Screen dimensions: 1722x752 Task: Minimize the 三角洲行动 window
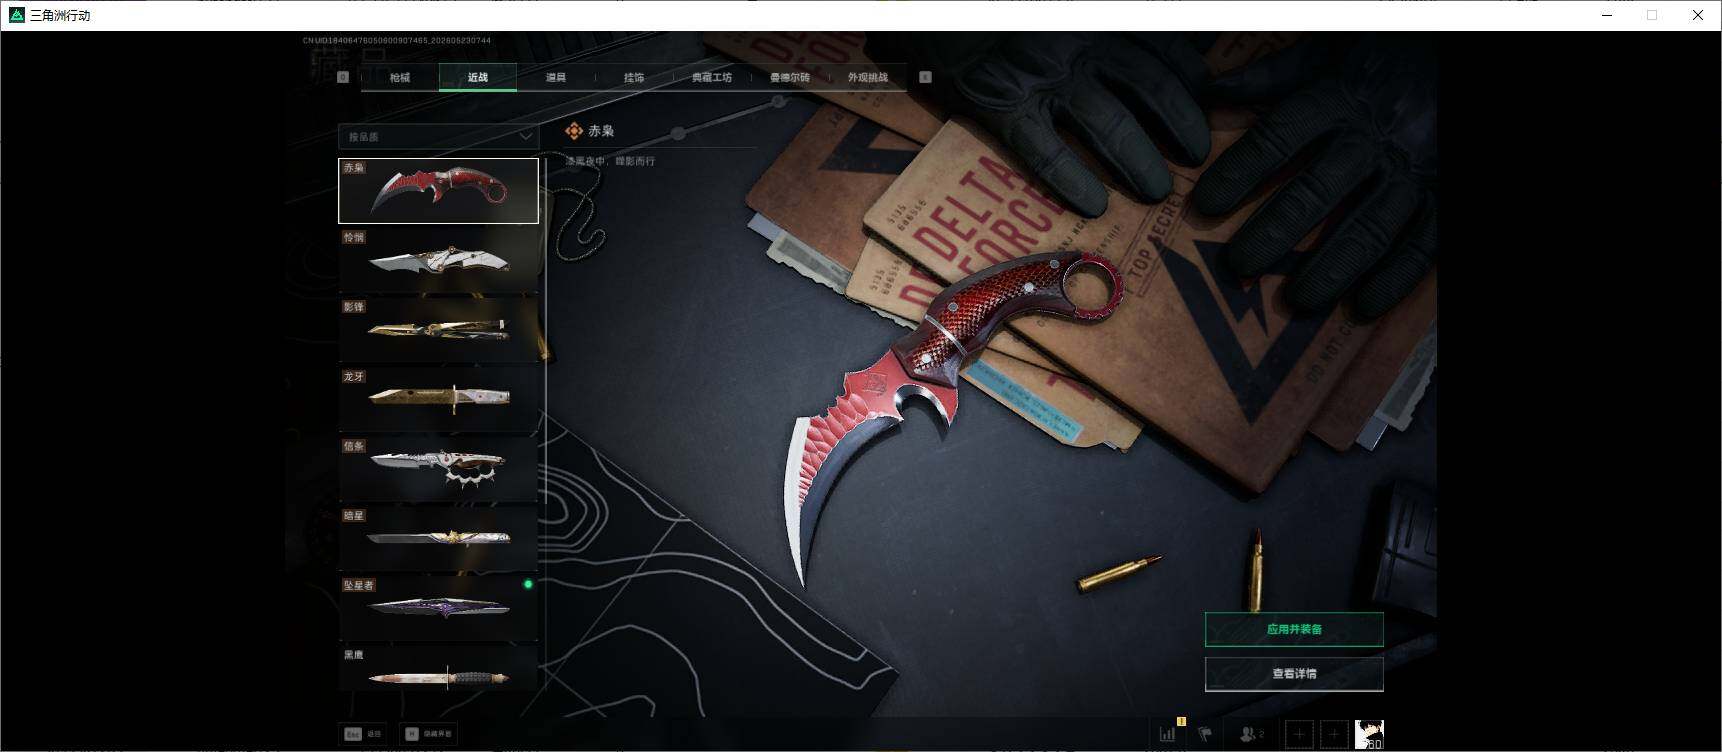click(x=1607, y=15)
